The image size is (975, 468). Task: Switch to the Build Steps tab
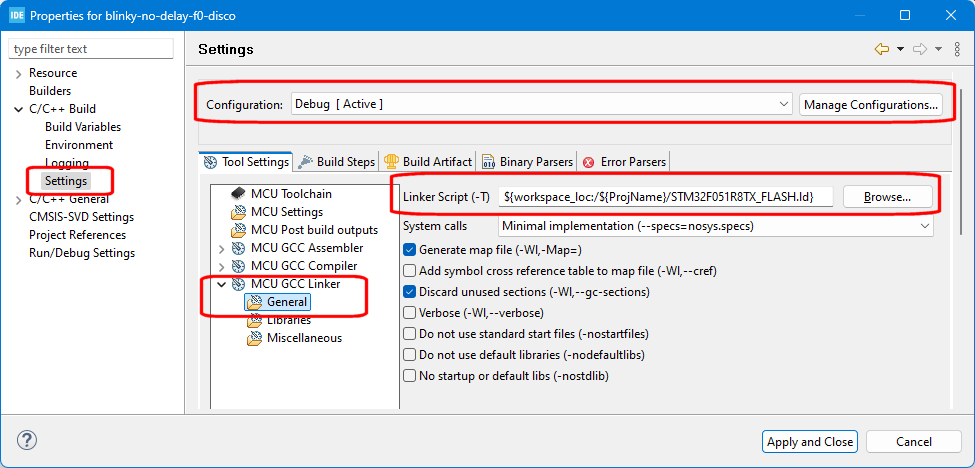click(337, 162)
